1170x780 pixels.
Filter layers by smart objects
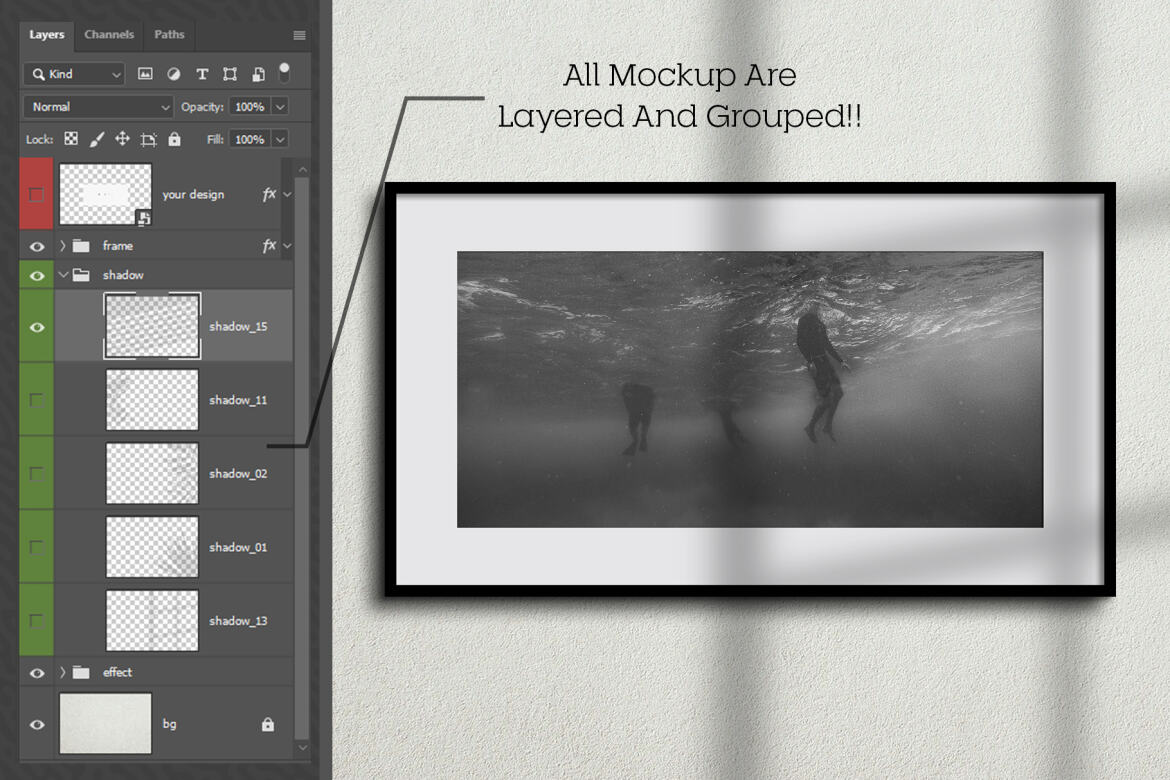pos(256,73)
